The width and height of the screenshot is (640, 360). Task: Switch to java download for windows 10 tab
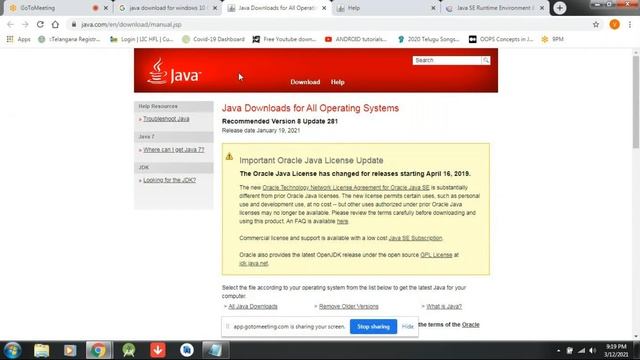(167, 8)
